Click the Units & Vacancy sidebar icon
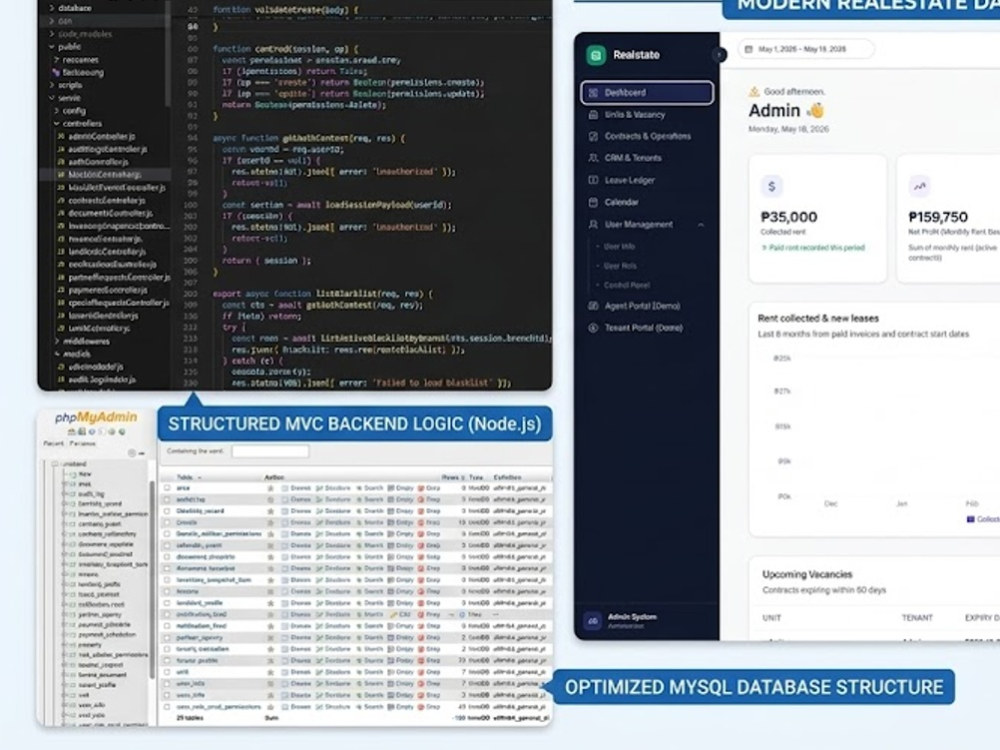 coord(593,115)
